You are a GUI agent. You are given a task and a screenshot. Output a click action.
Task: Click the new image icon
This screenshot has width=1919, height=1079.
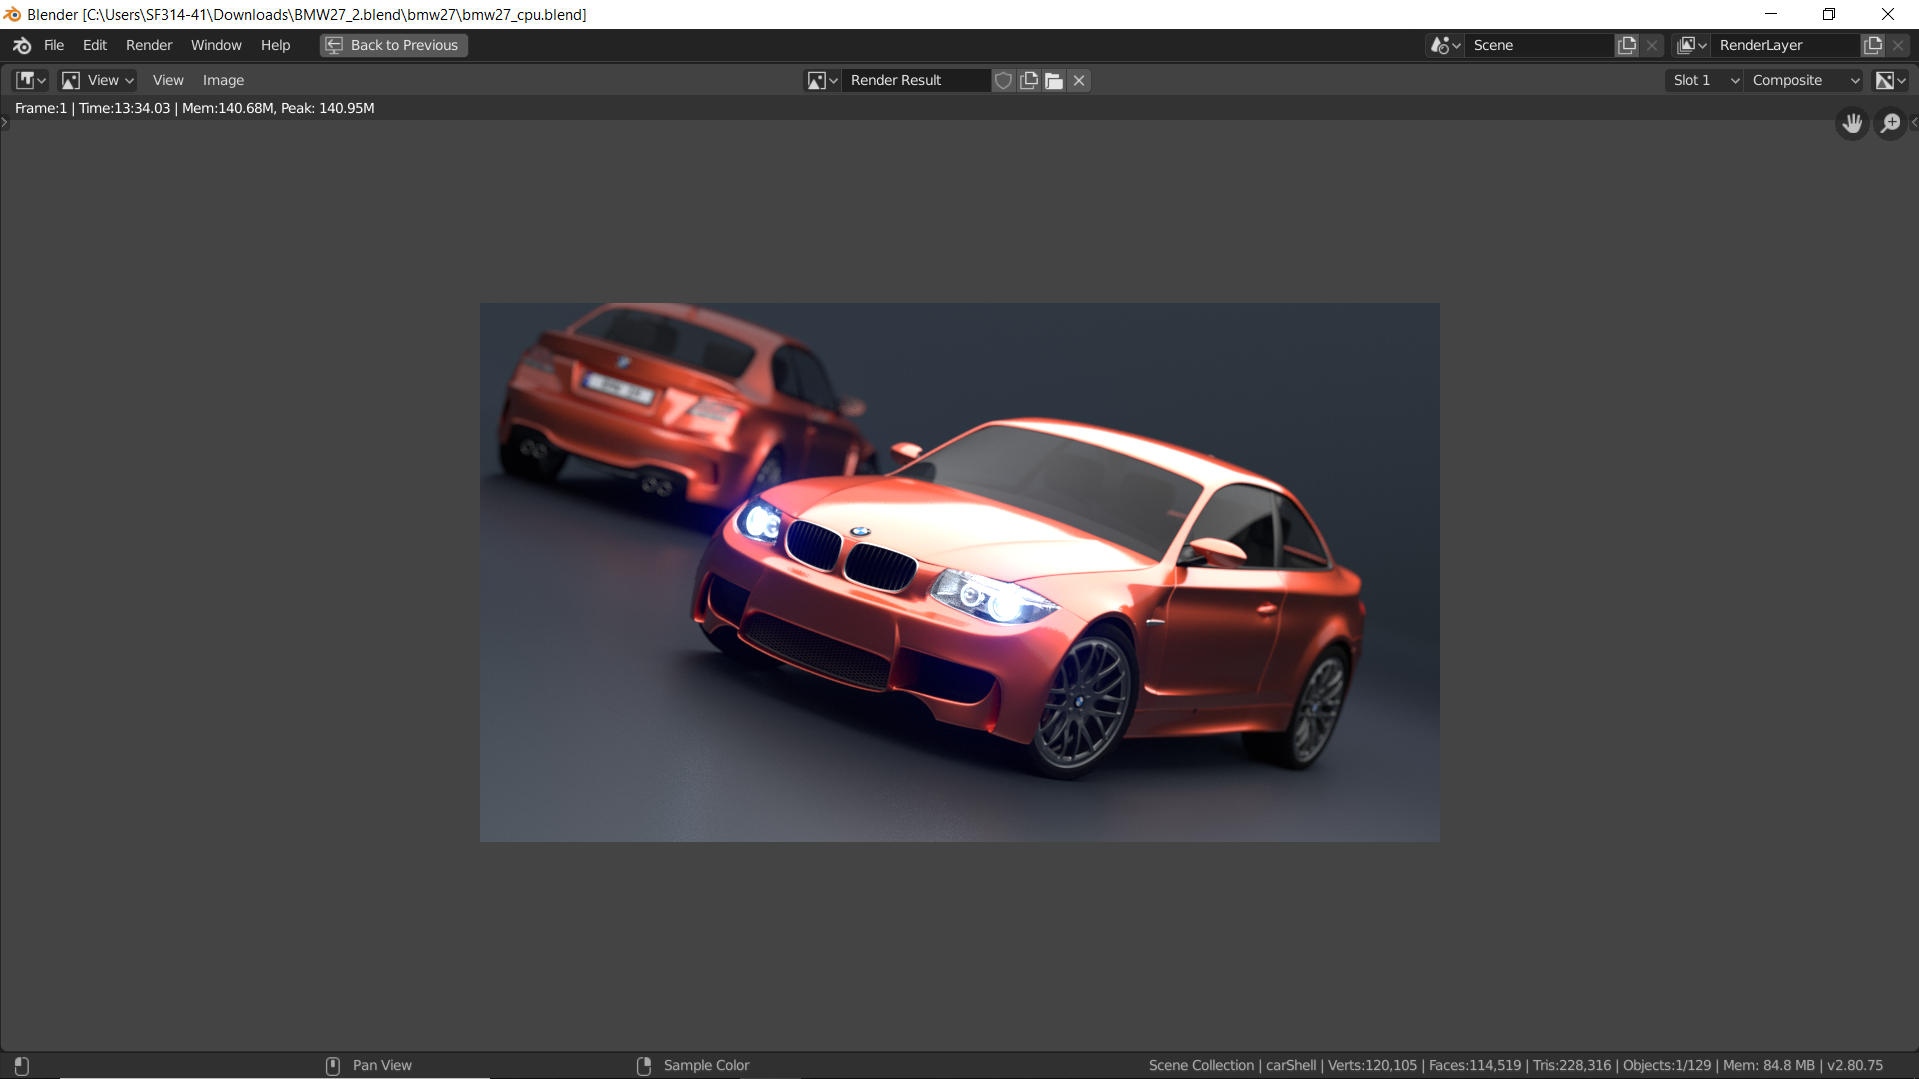tap(1029, 80)
